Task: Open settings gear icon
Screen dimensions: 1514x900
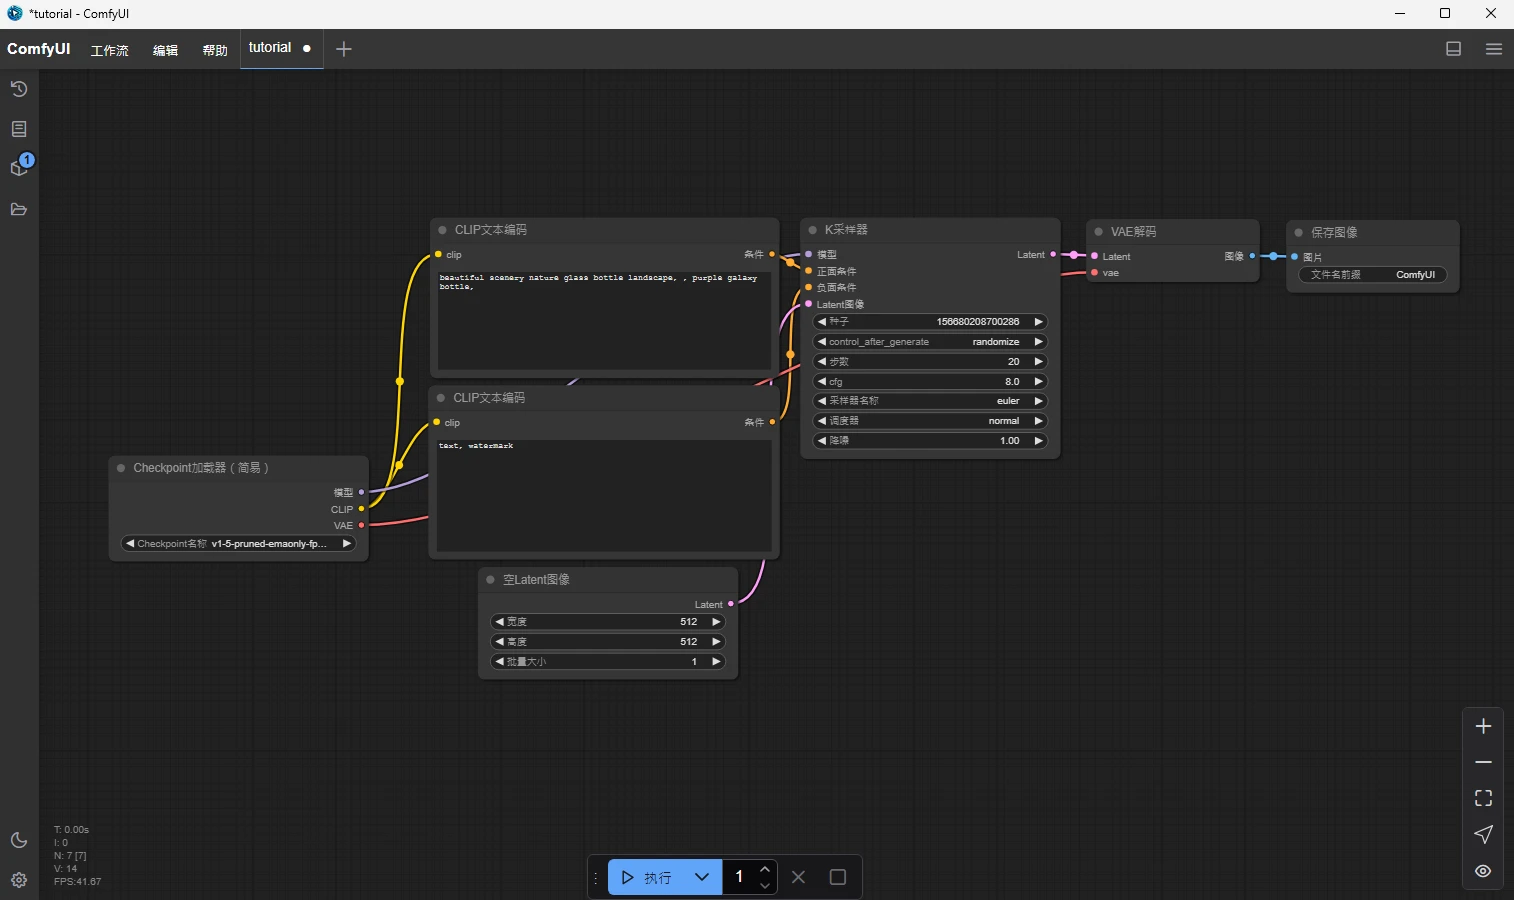Action: (x=19, y=880)
